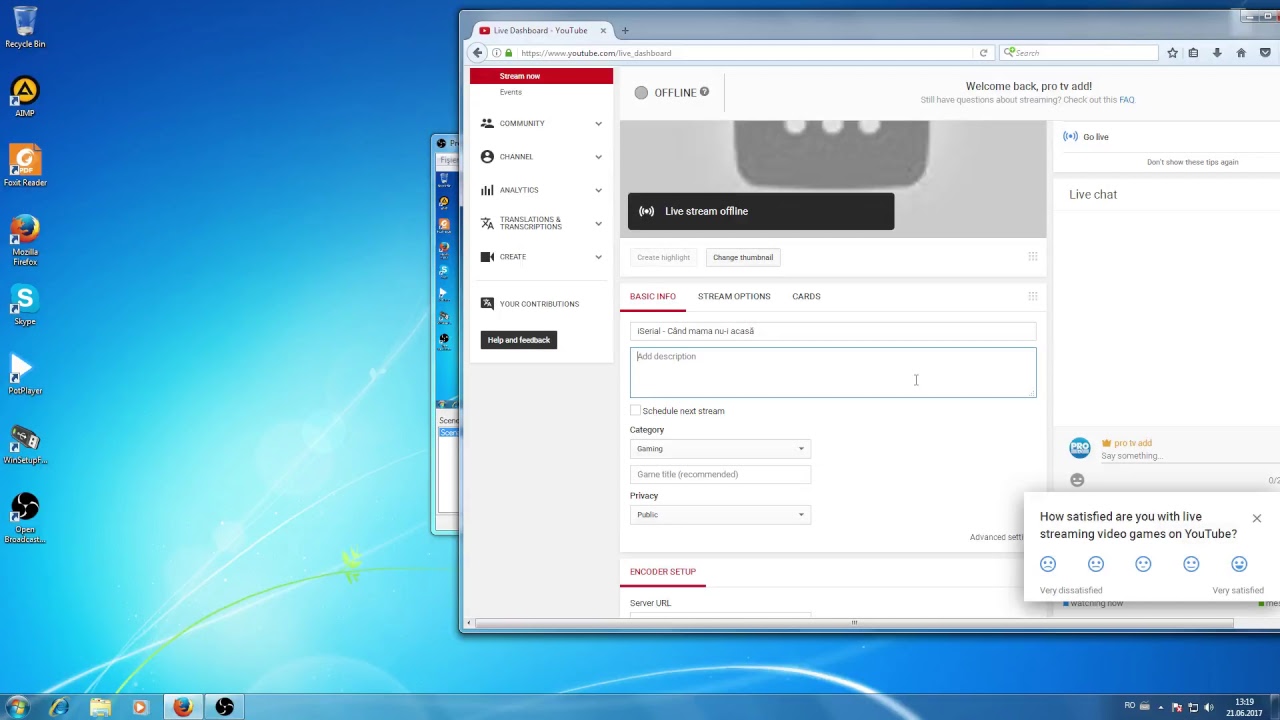Go back with Firefox back arrow

(x=478, y=53)
